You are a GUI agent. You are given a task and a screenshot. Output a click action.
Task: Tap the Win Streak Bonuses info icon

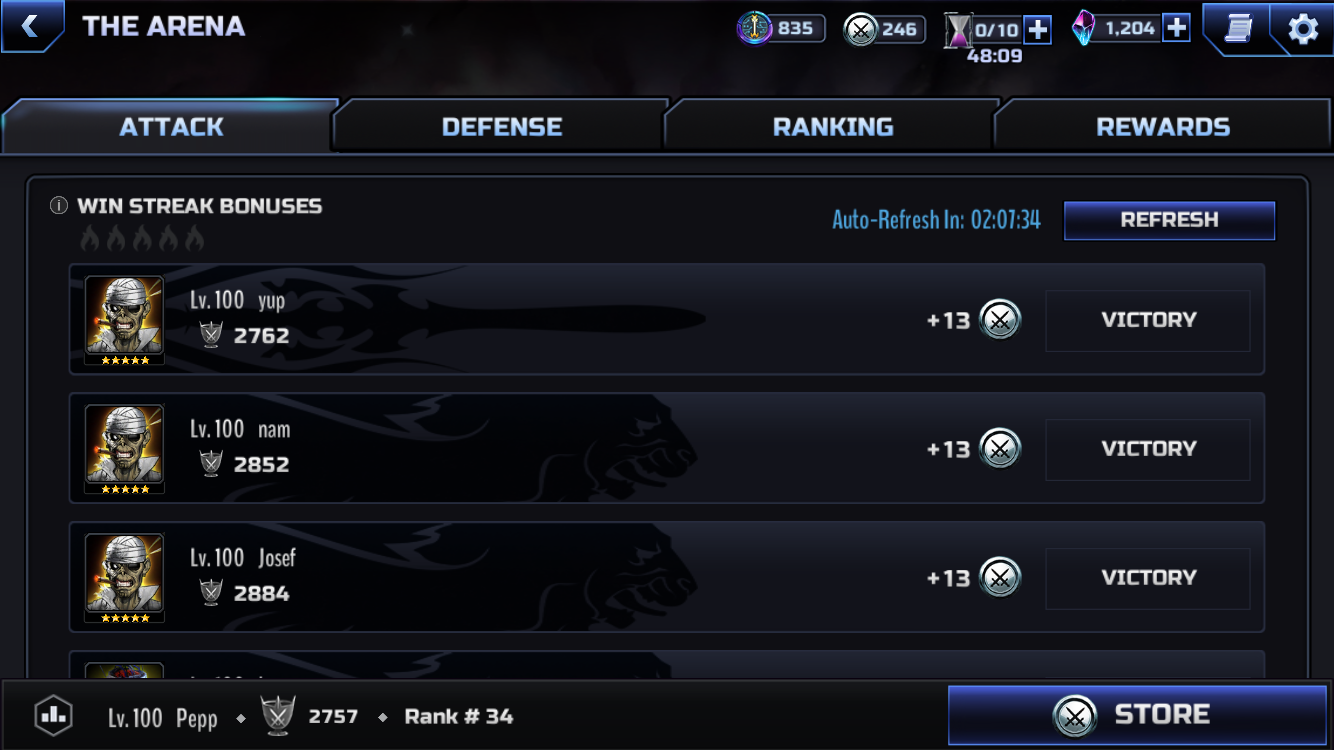(59, 206)
